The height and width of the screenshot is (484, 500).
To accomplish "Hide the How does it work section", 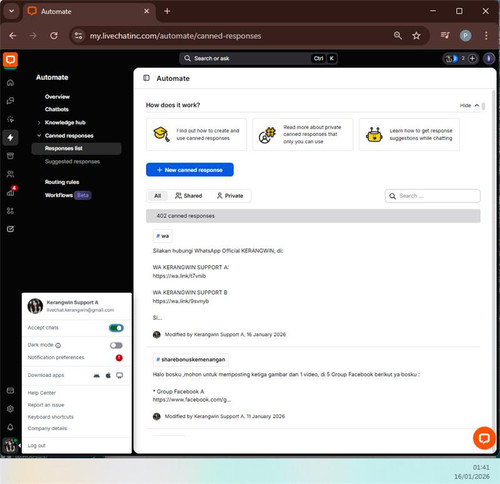I will pos(469,105).
